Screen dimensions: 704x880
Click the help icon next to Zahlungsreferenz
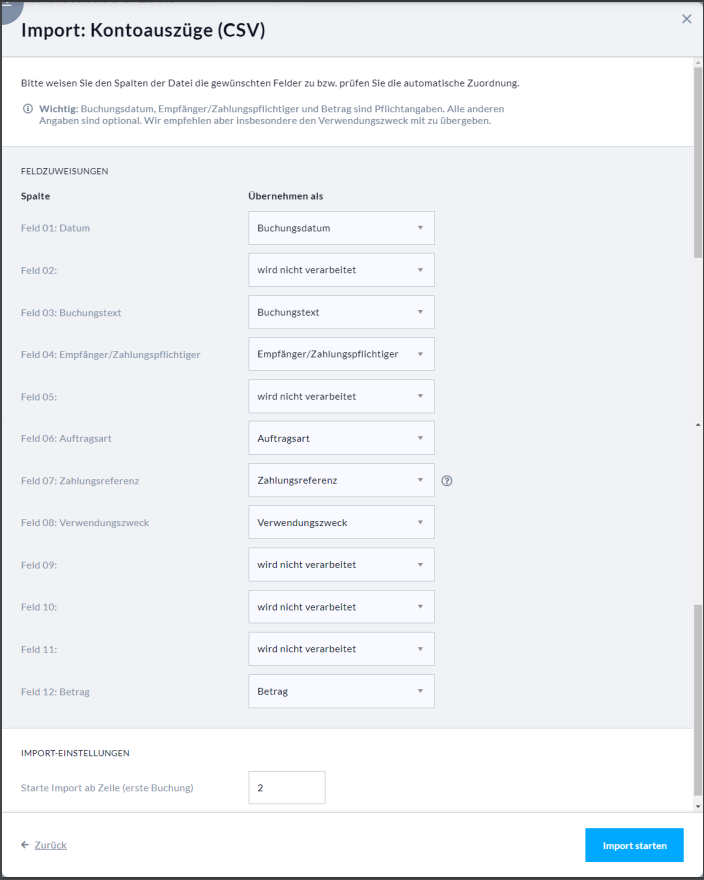click(447, 481)
